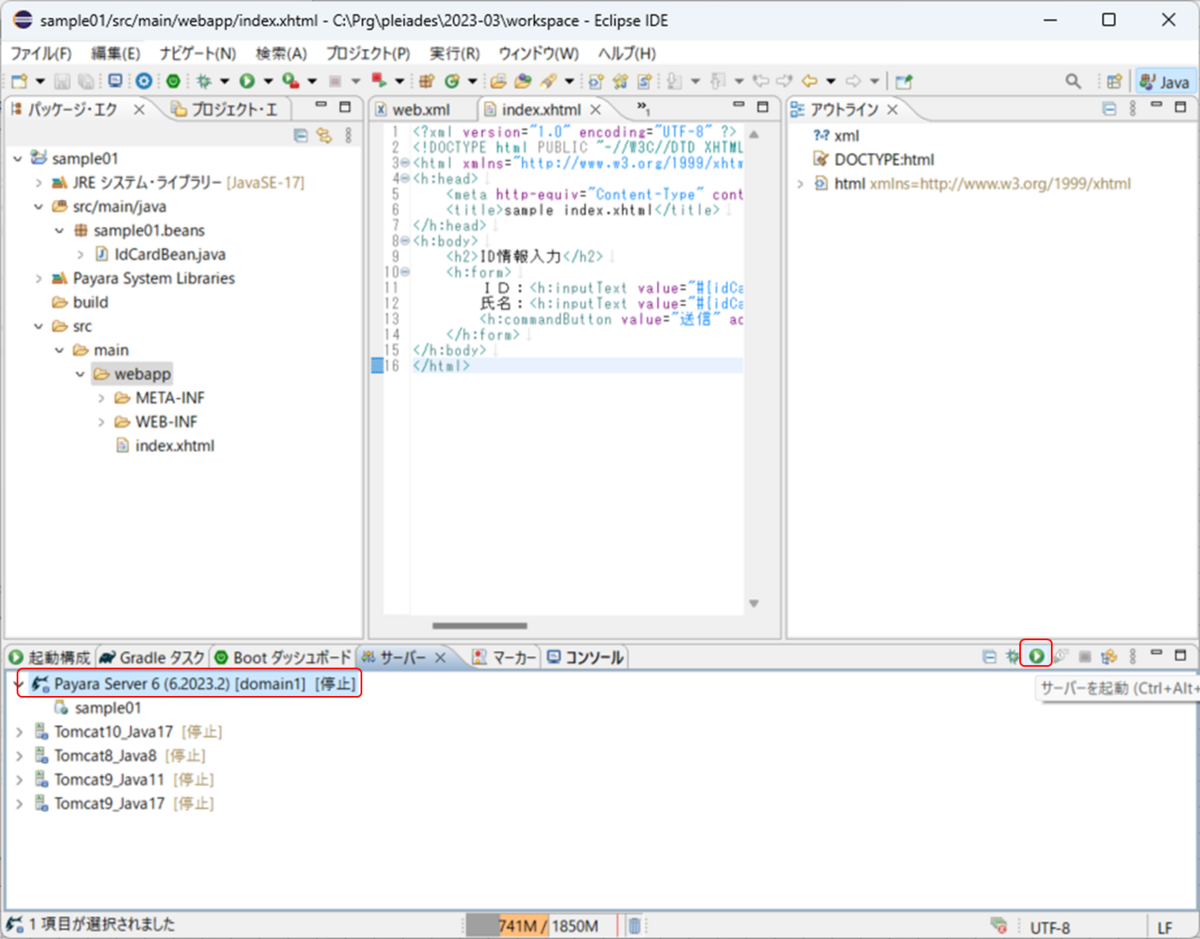Open the New wizard dropdown arrow
The width and height of the screenshot is (1200, 939).
40,81
